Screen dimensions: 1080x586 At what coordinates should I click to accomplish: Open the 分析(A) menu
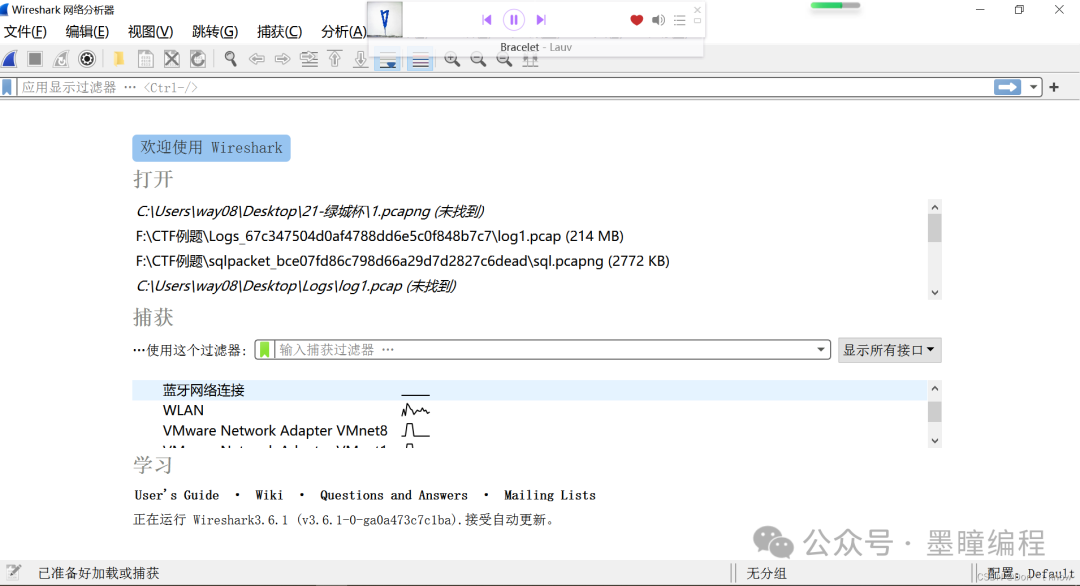343,32
